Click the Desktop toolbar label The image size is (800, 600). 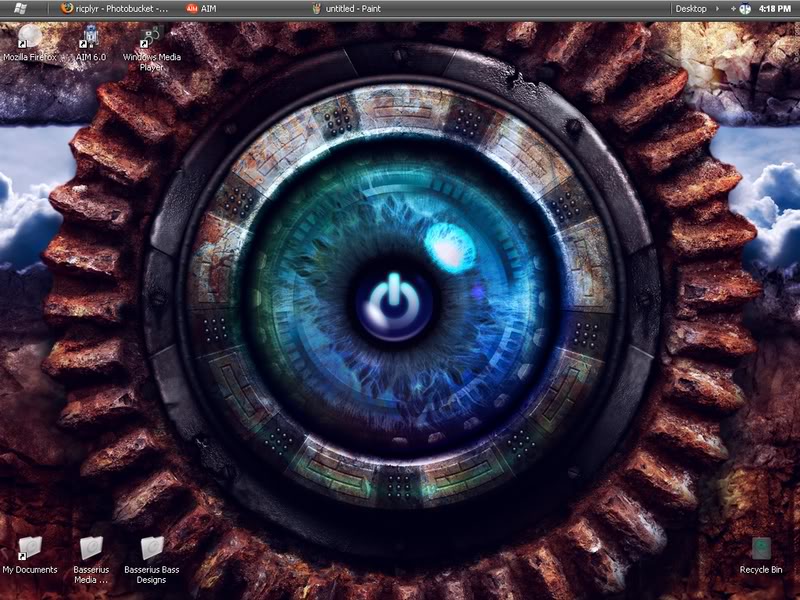(x=690, y=9)
